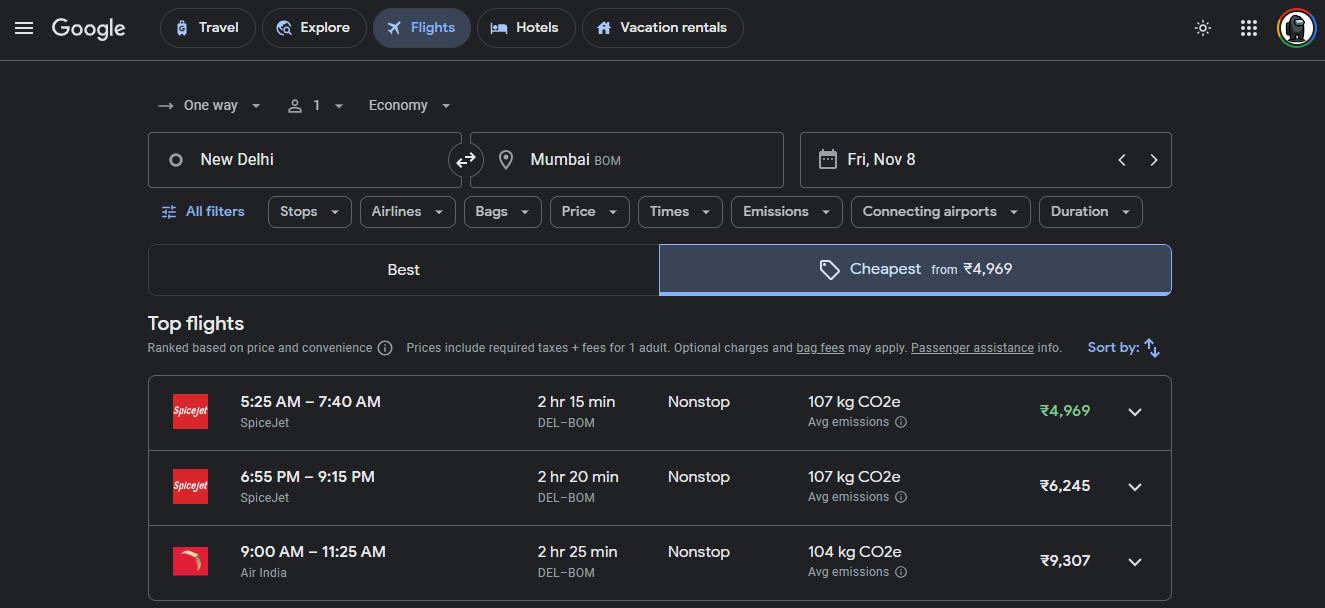Advance to the next departure date
The height and width of the screenshot is (608, 1325).
pyautogui.click(x=1153, y=160)
